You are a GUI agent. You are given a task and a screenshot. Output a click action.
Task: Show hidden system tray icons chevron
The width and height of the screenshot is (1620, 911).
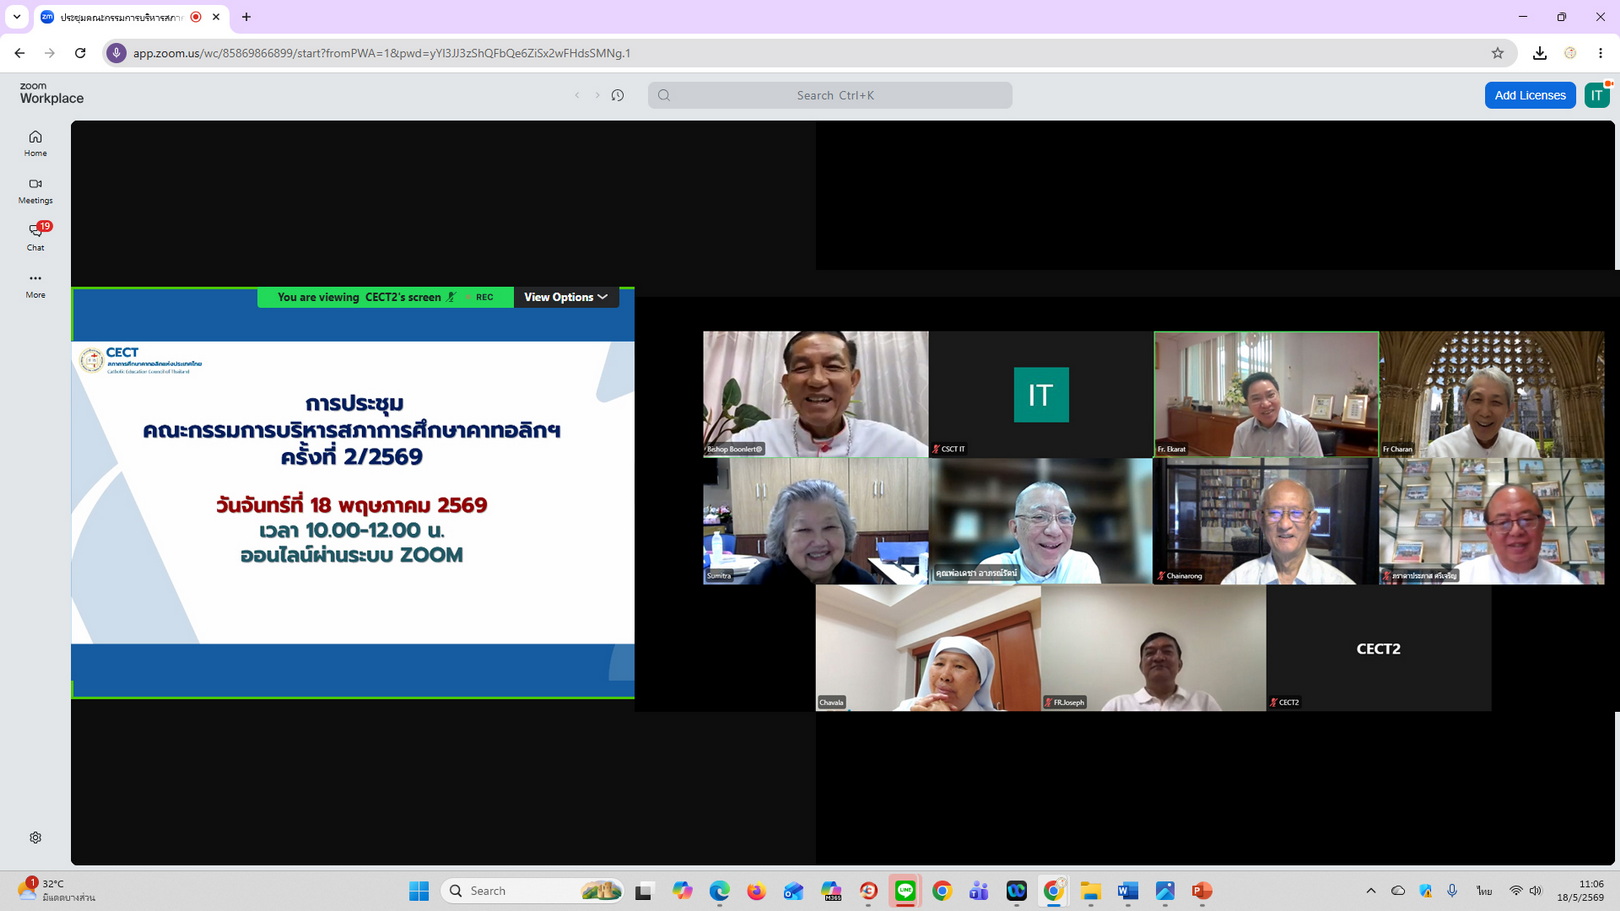[x=1371, y=890]
